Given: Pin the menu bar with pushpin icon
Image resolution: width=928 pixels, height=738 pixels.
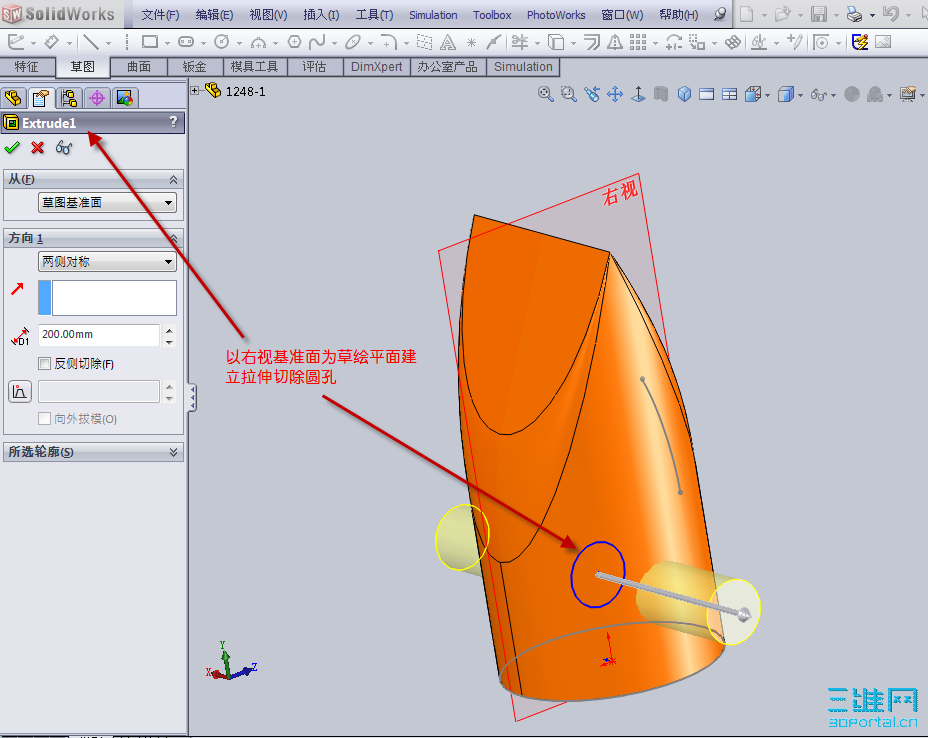Looking at the screenshot, I should tap(720, 14).
